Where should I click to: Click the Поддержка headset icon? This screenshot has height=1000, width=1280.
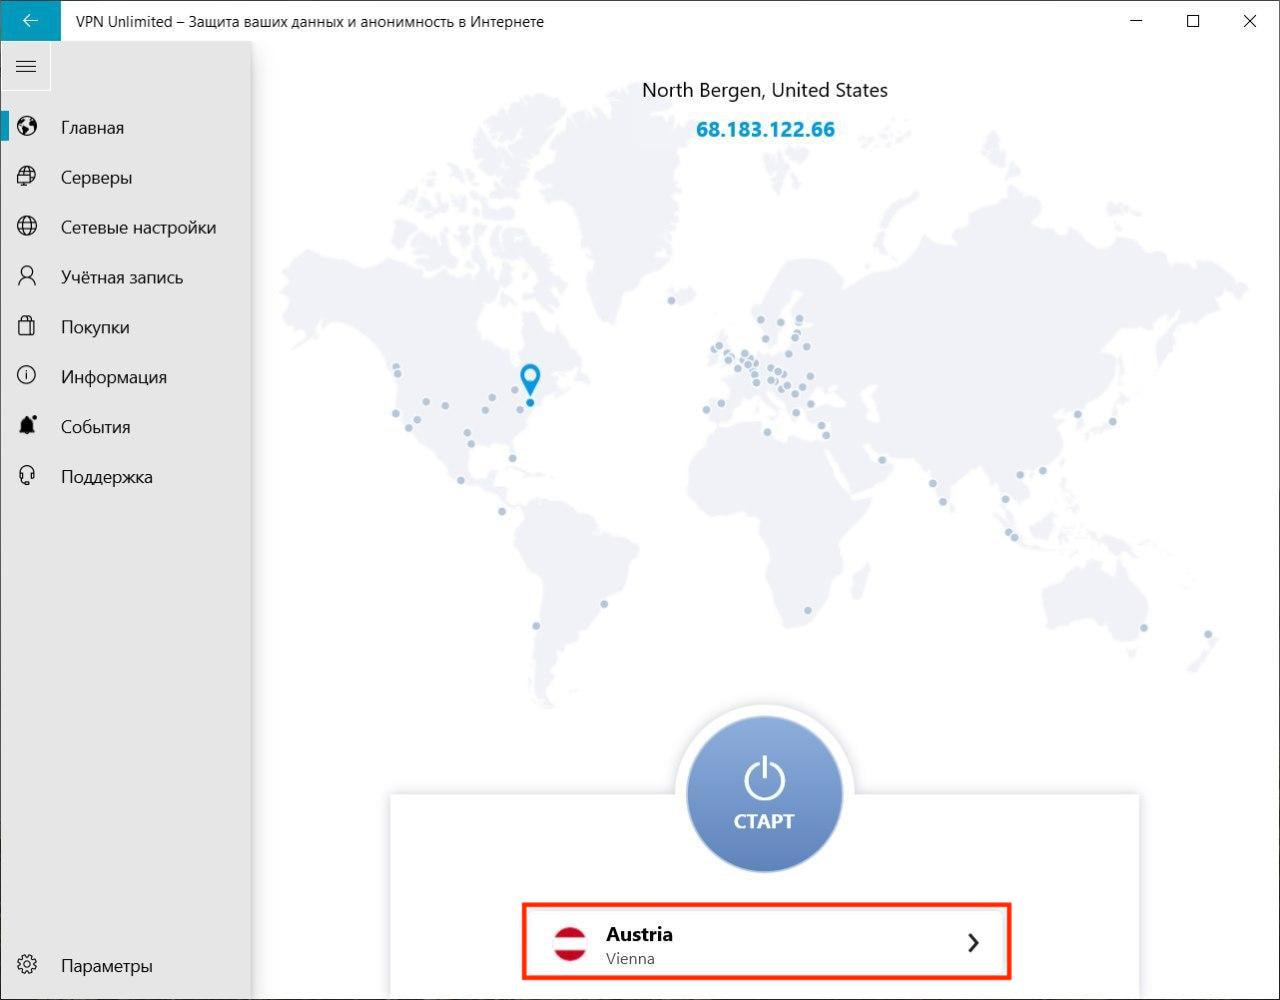point(27,476)
